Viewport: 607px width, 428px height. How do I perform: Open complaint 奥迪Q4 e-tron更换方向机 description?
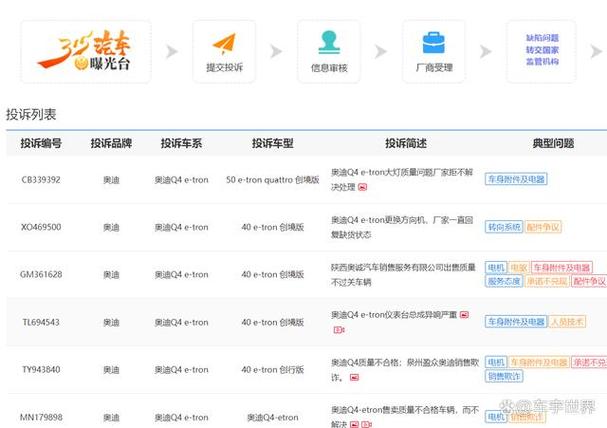[402, 227]
